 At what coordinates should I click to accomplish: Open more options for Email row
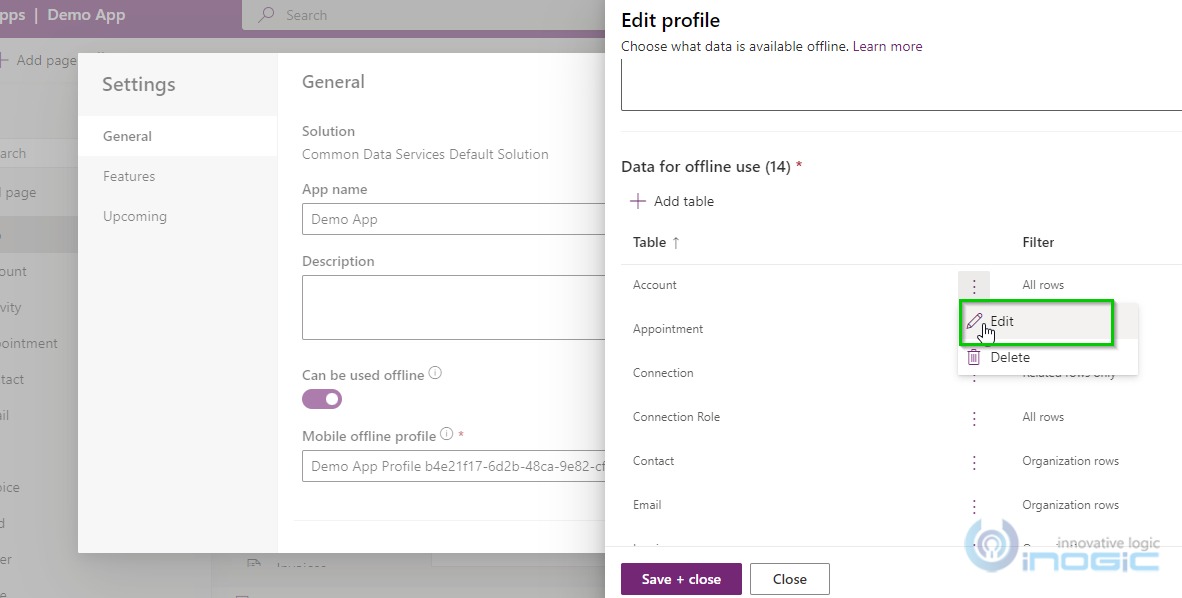[973, 506]
